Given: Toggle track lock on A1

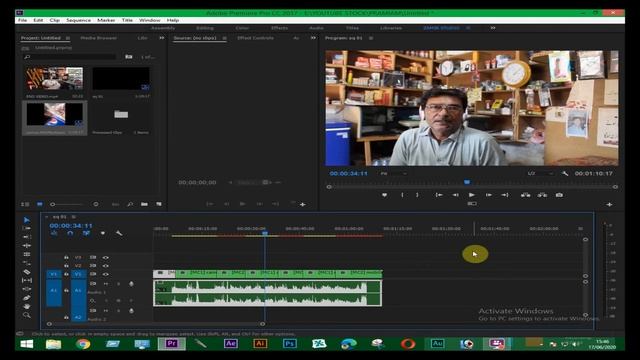Looking at the screenshot, I should coord(66,290).
